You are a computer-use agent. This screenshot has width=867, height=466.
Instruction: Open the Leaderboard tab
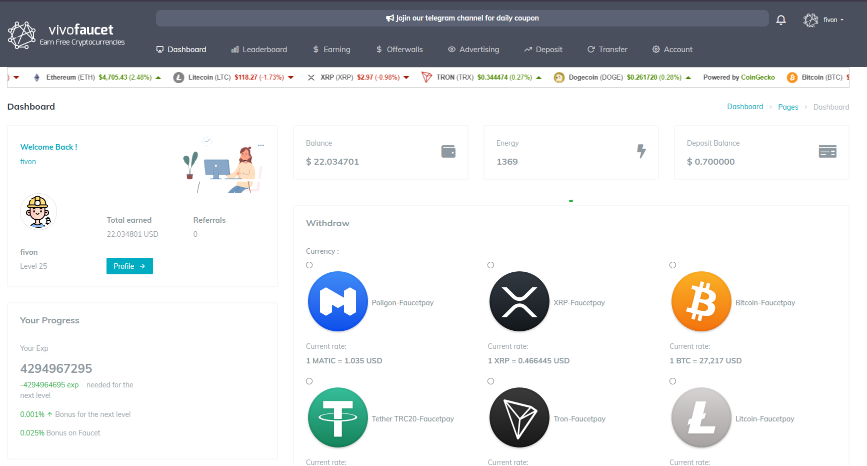pos(259,49)
